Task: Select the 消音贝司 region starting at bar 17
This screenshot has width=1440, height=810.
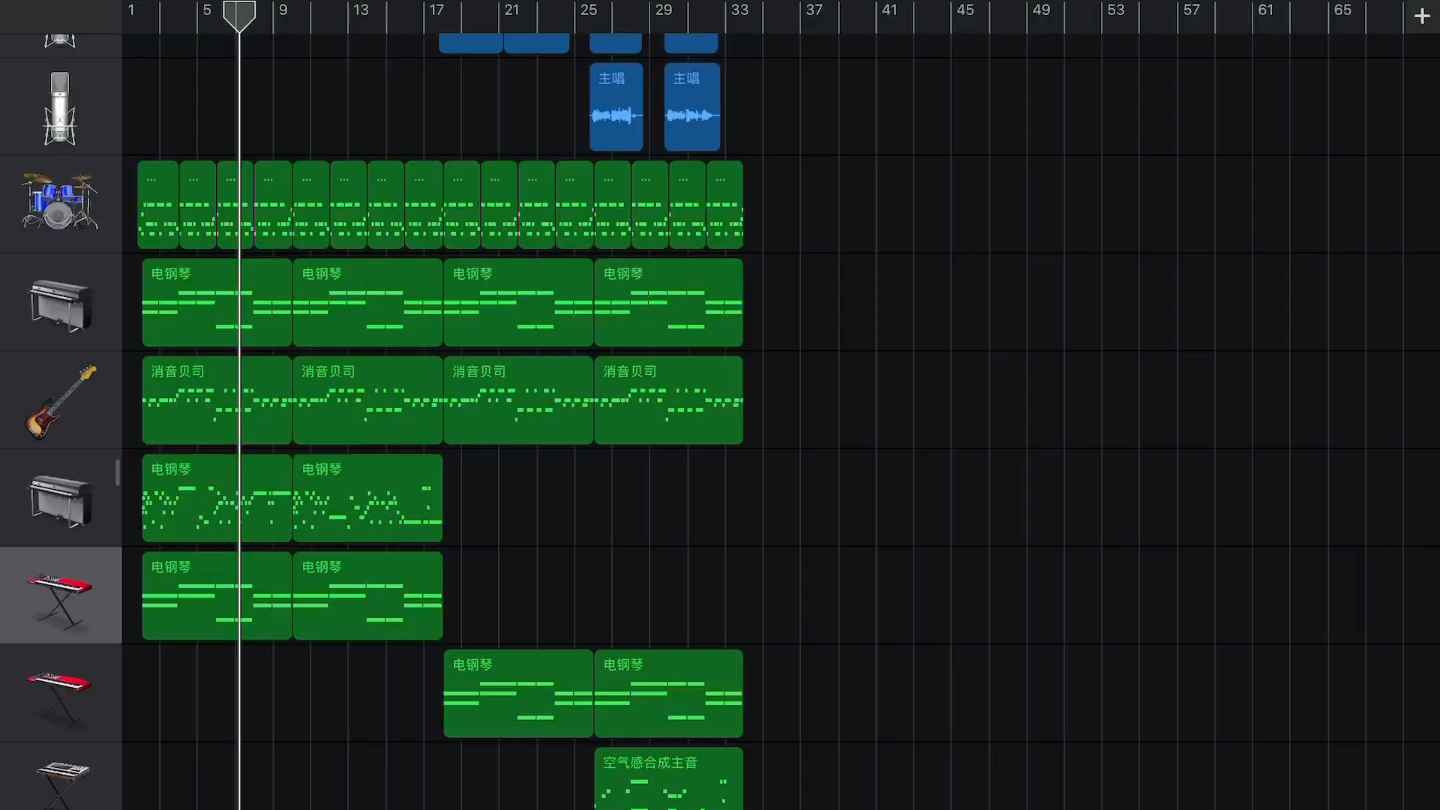Action: [519, 400]
